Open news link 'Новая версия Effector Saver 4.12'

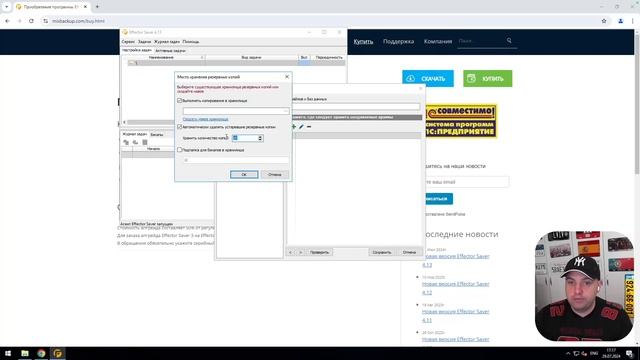point(456,288)
